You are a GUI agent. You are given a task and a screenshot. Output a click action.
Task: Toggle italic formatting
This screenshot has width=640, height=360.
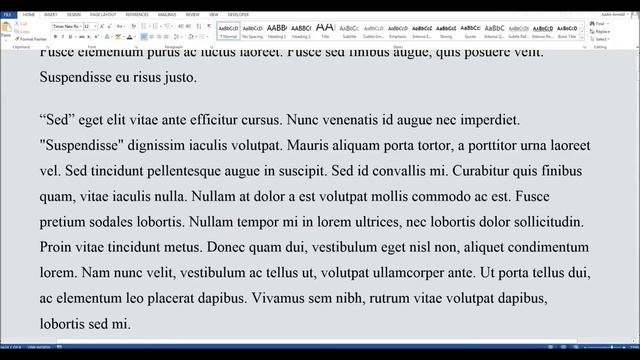(x=63, y=37)
